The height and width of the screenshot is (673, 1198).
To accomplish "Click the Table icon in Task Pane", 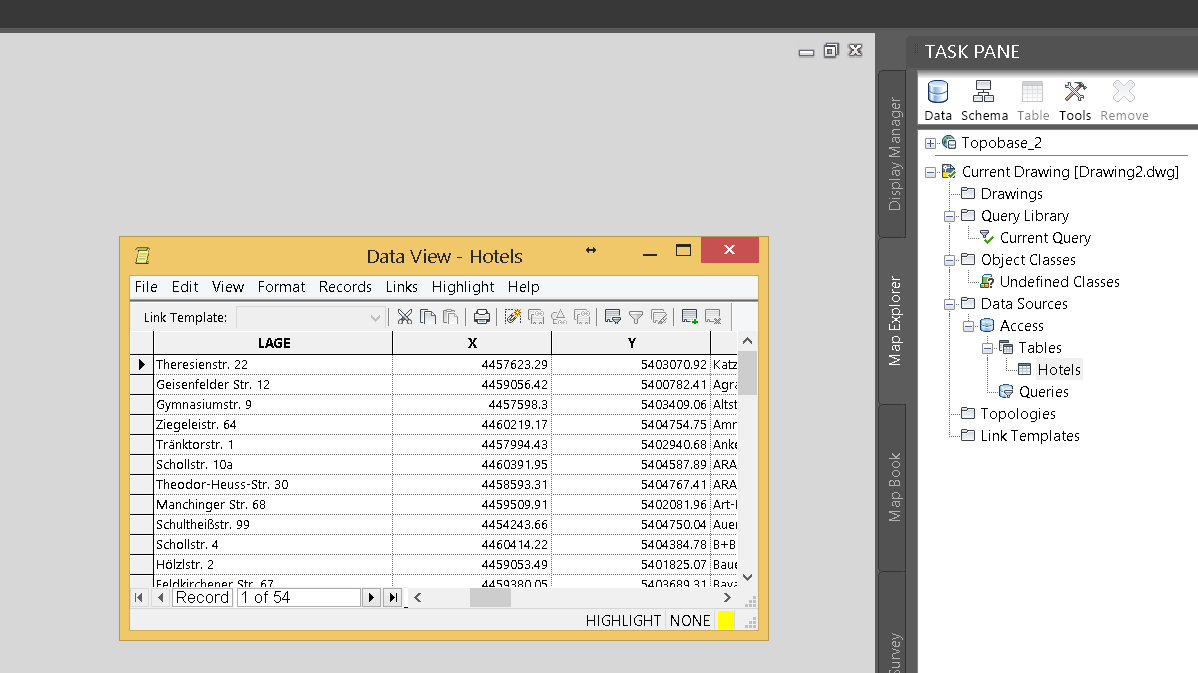I will pyautogui.click(x=1033, y=101).
